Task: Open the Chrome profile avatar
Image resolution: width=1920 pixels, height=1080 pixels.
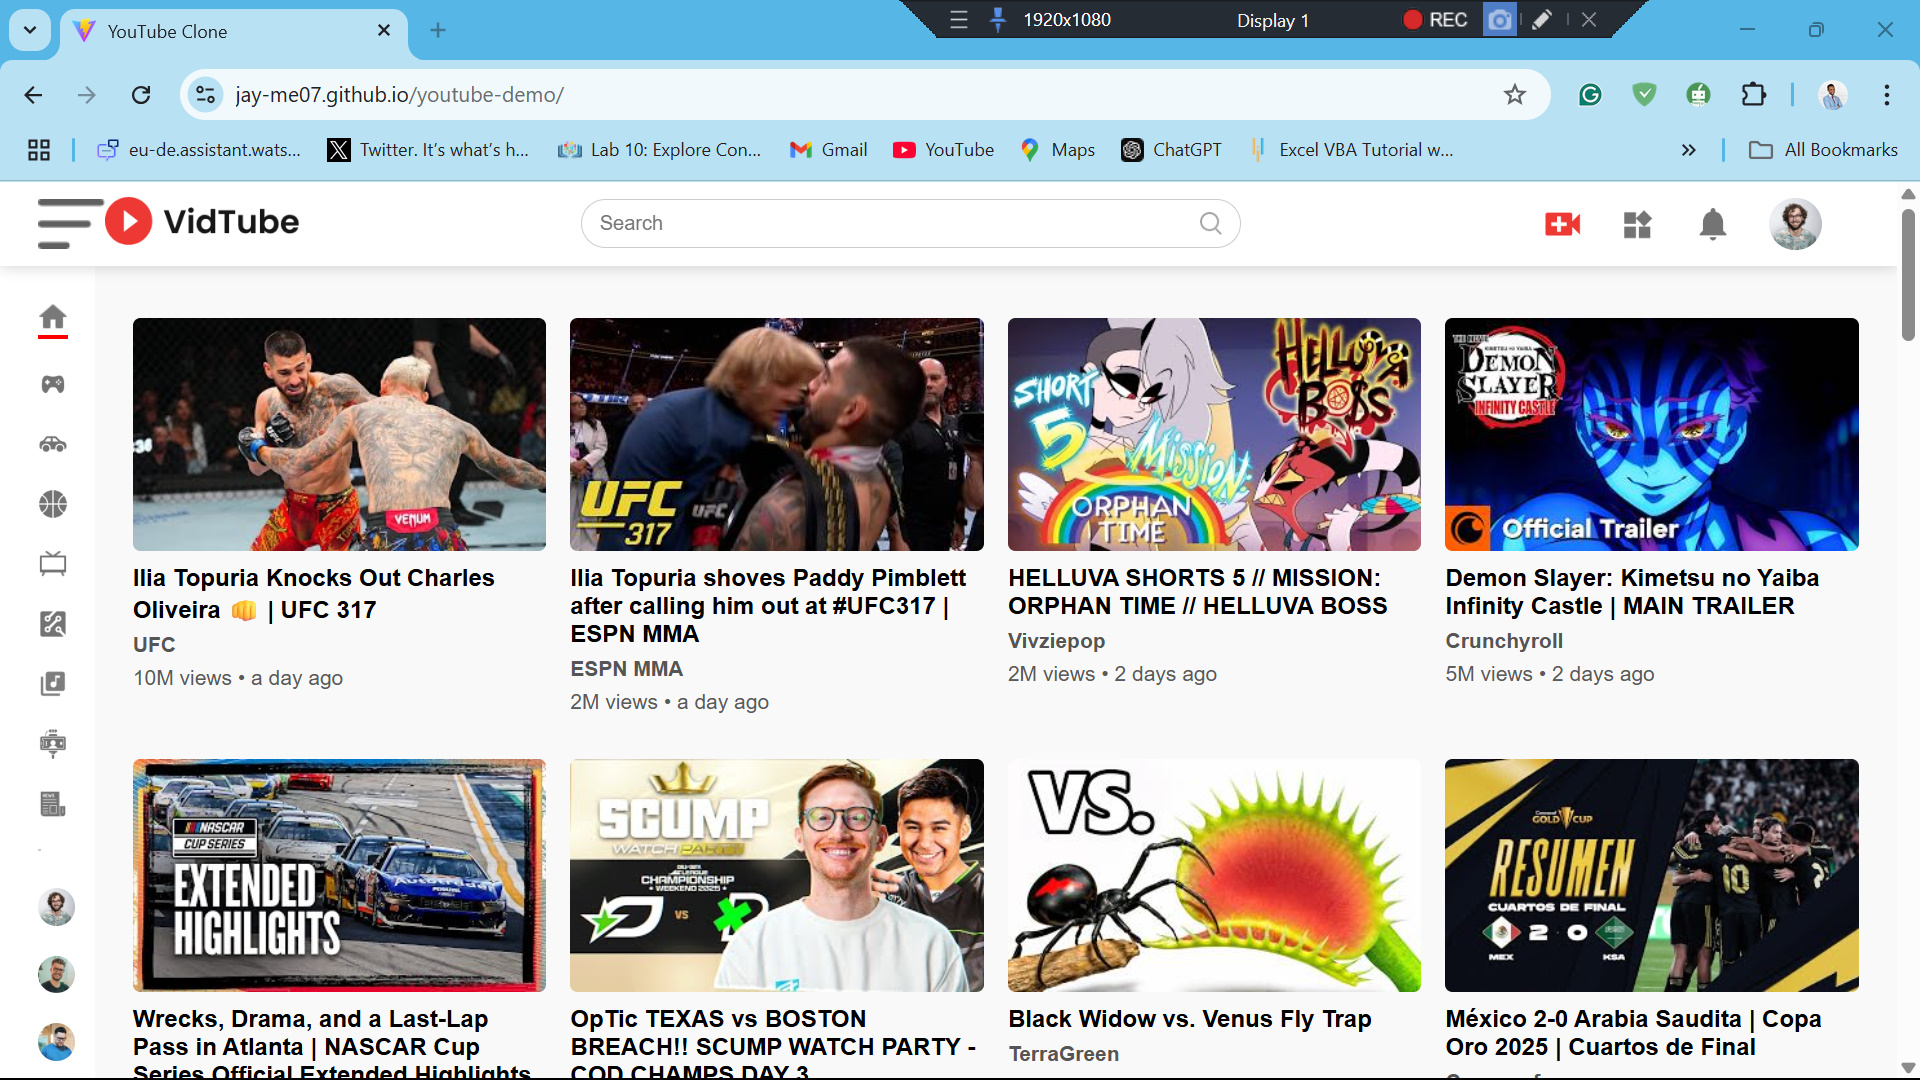Action: [x=1832, y=95]
